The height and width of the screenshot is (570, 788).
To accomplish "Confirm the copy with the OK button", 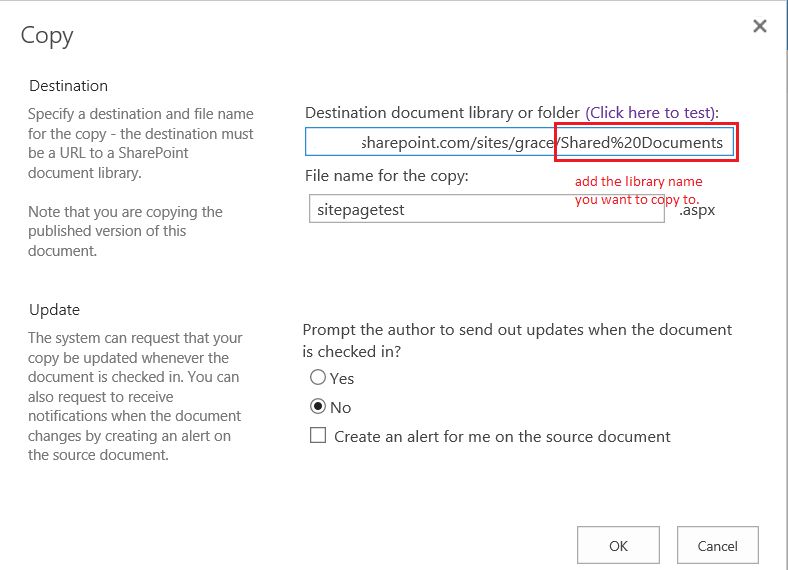I will pyautogui.click(x=618, y=545).
